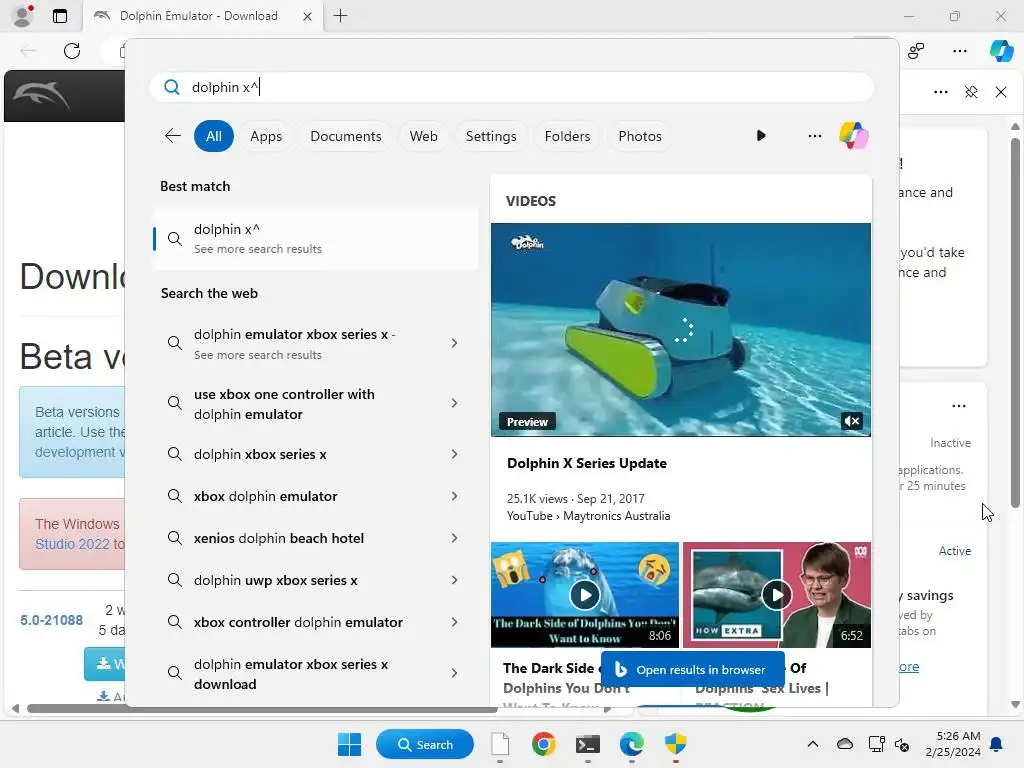Open the blank document taskbar icon
The image size is (1024, 768).
[x=500, y=744]
